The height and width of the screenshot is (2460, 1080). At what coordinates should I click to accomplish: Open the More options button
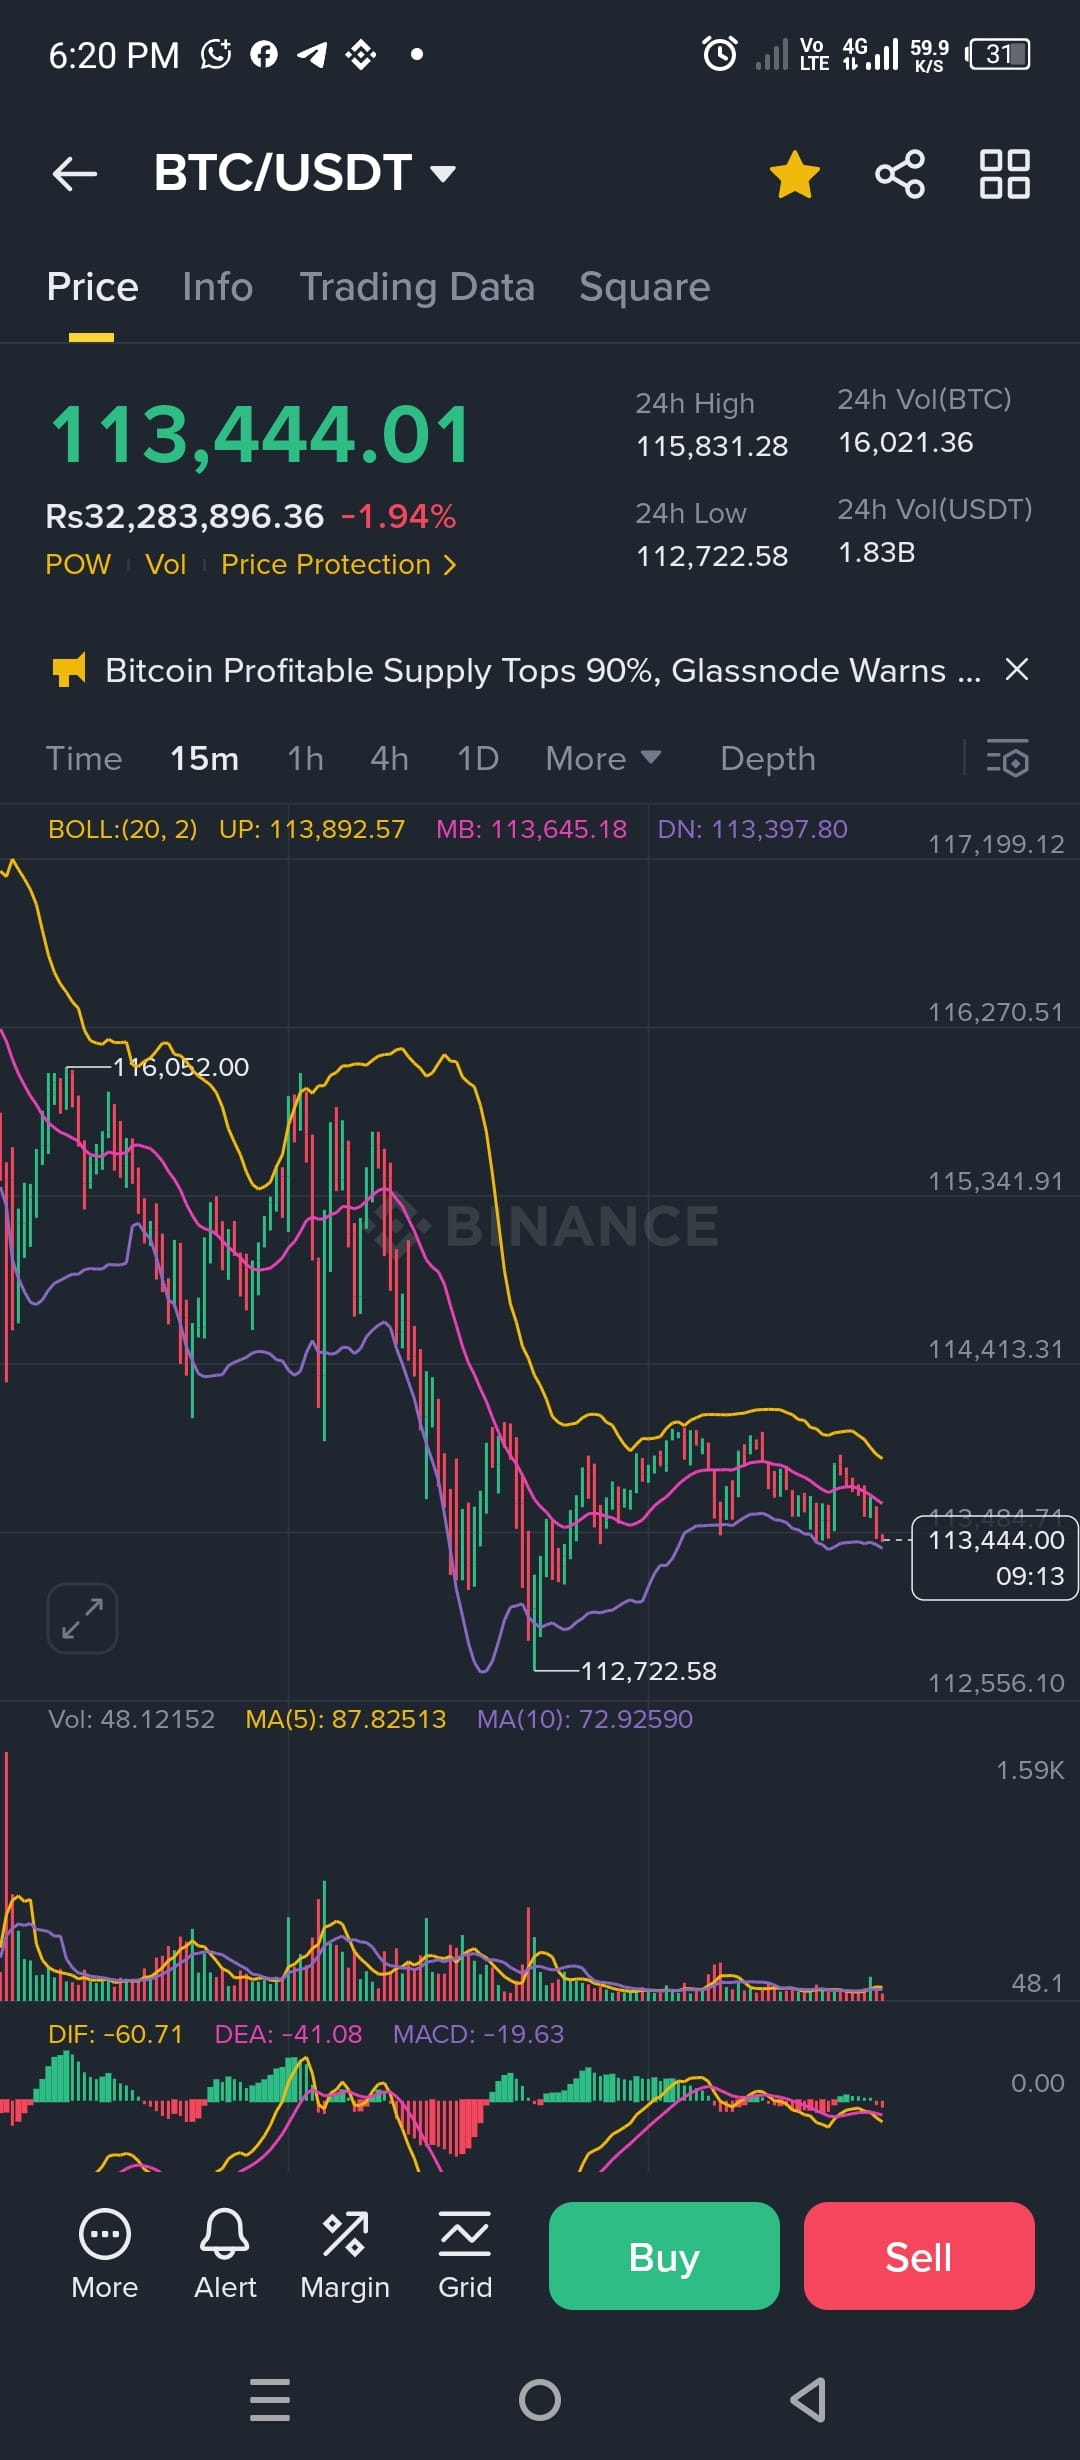tap(105, 2254)
